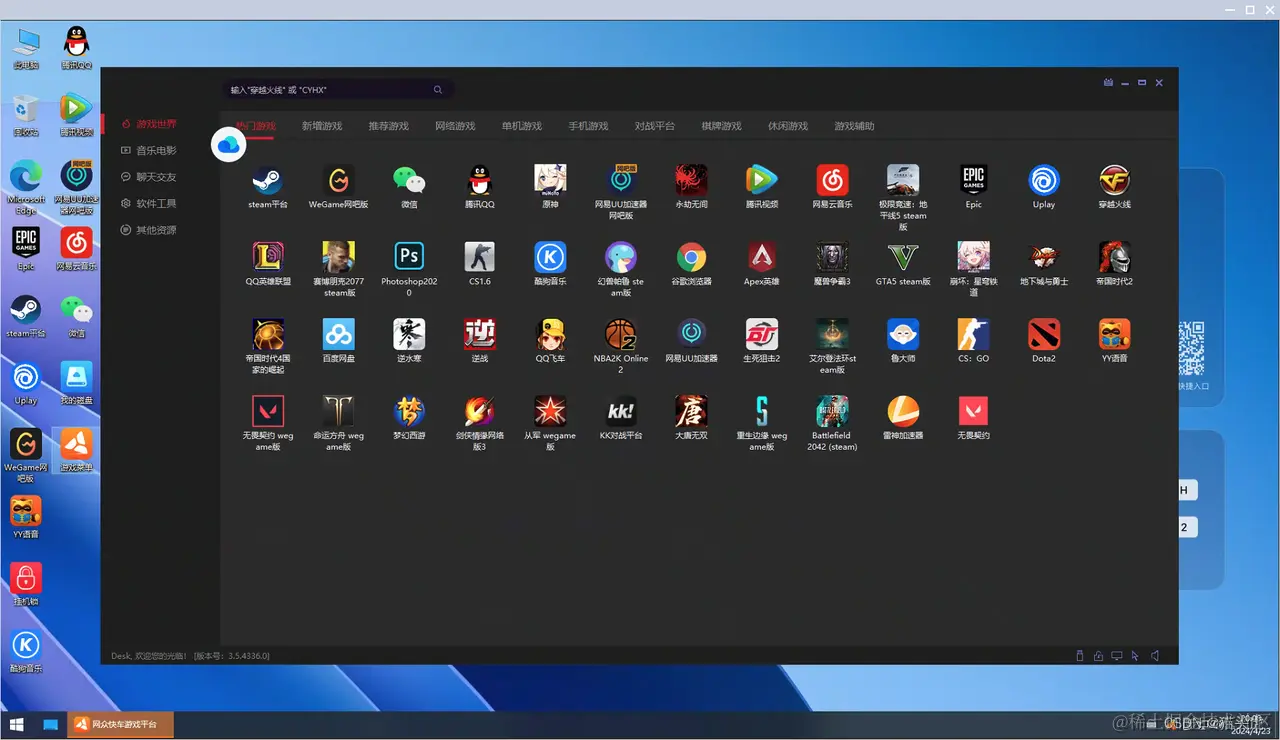Open NBA2K Online 2 icon
The image size is (1280, 740).
[621, 334]
